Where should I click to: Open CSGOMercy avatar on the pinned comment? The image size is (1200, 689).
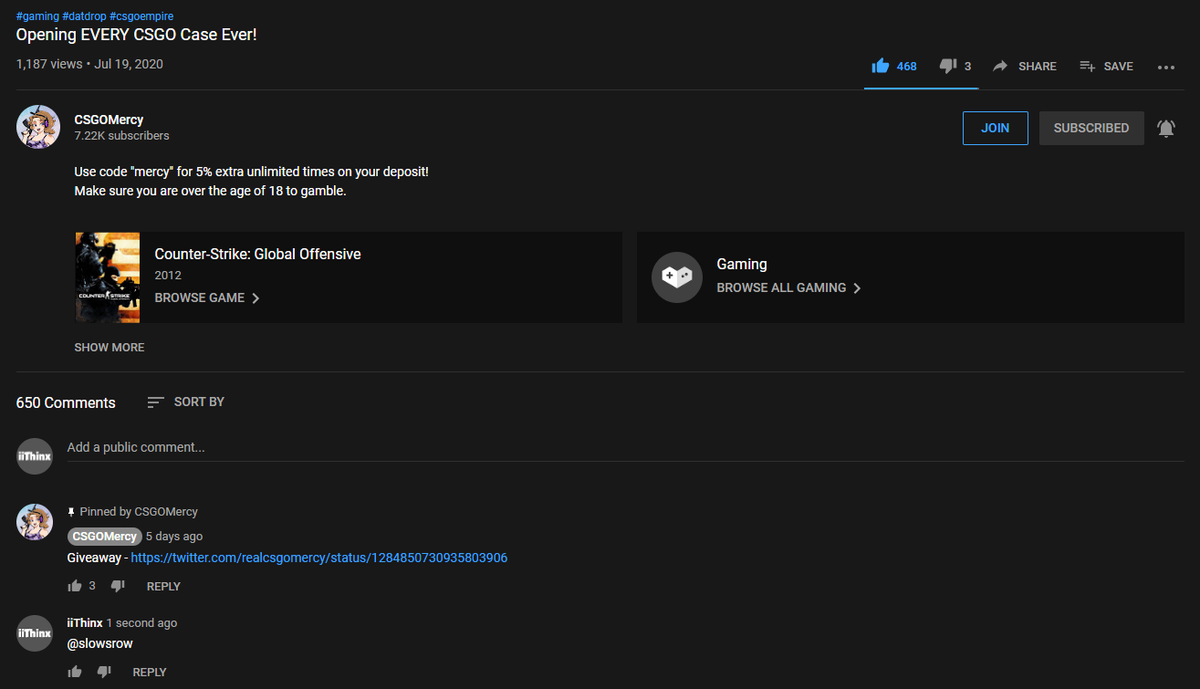pyautogui.click(x=34, y=522)
